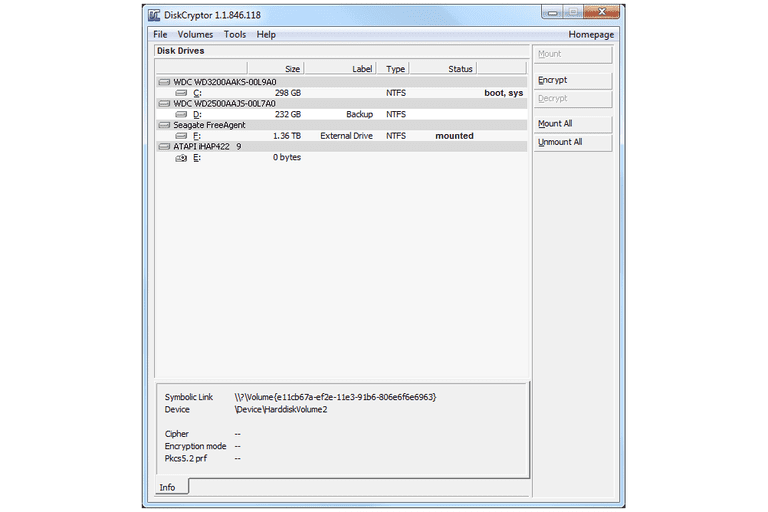Select the Info tab
This screenshot has width=768, height=512.
171,488
